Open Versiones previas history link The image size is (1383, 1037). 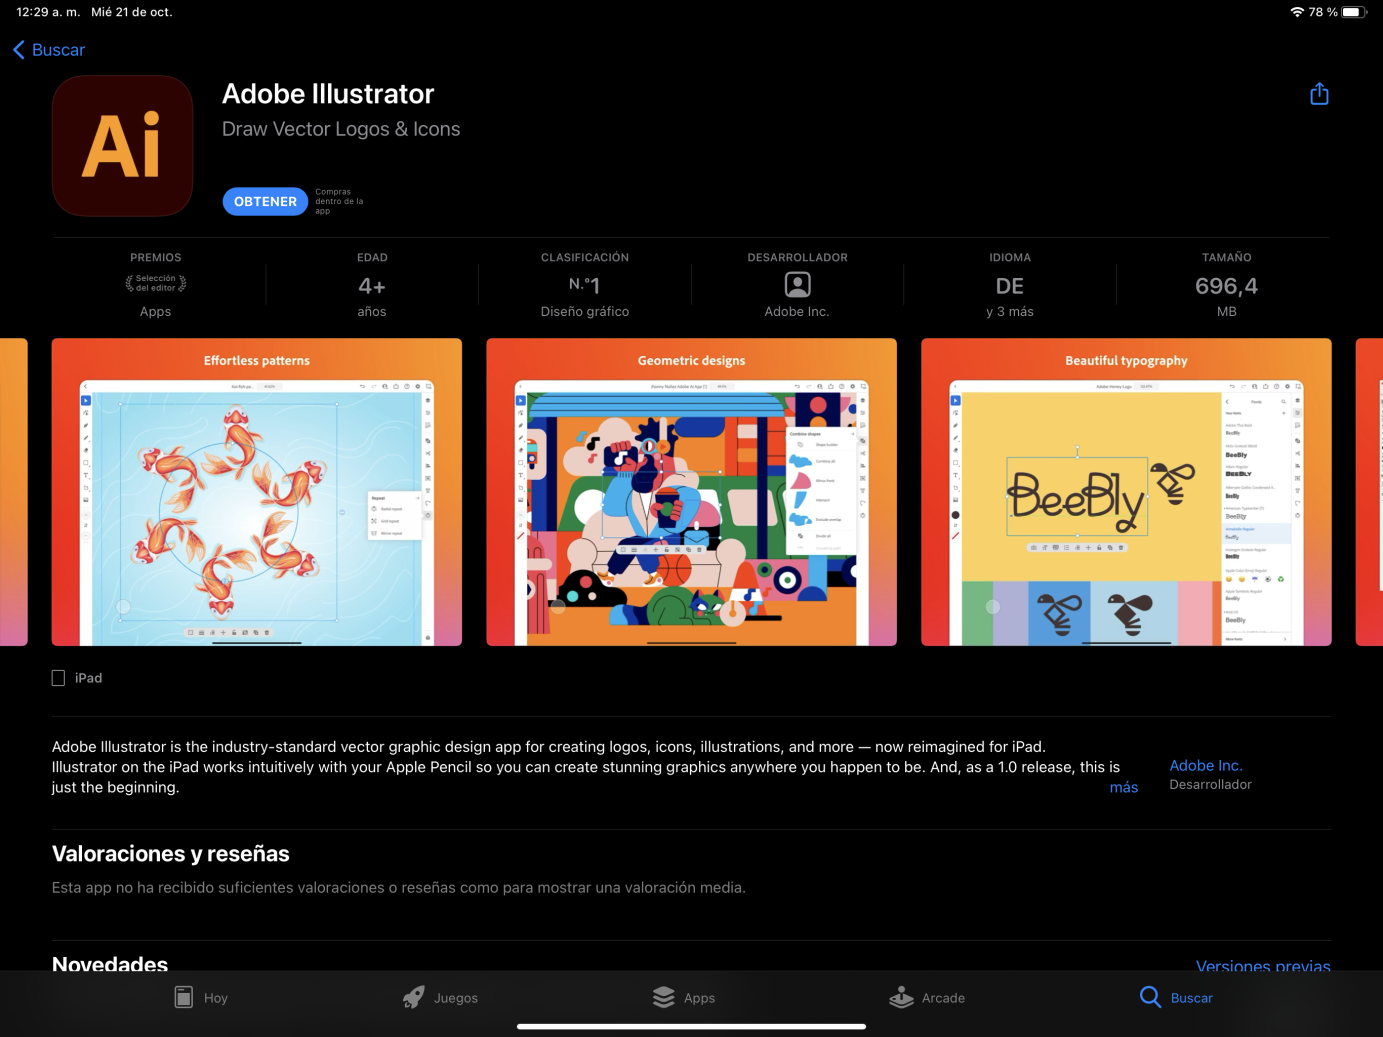coord(1263,966)
